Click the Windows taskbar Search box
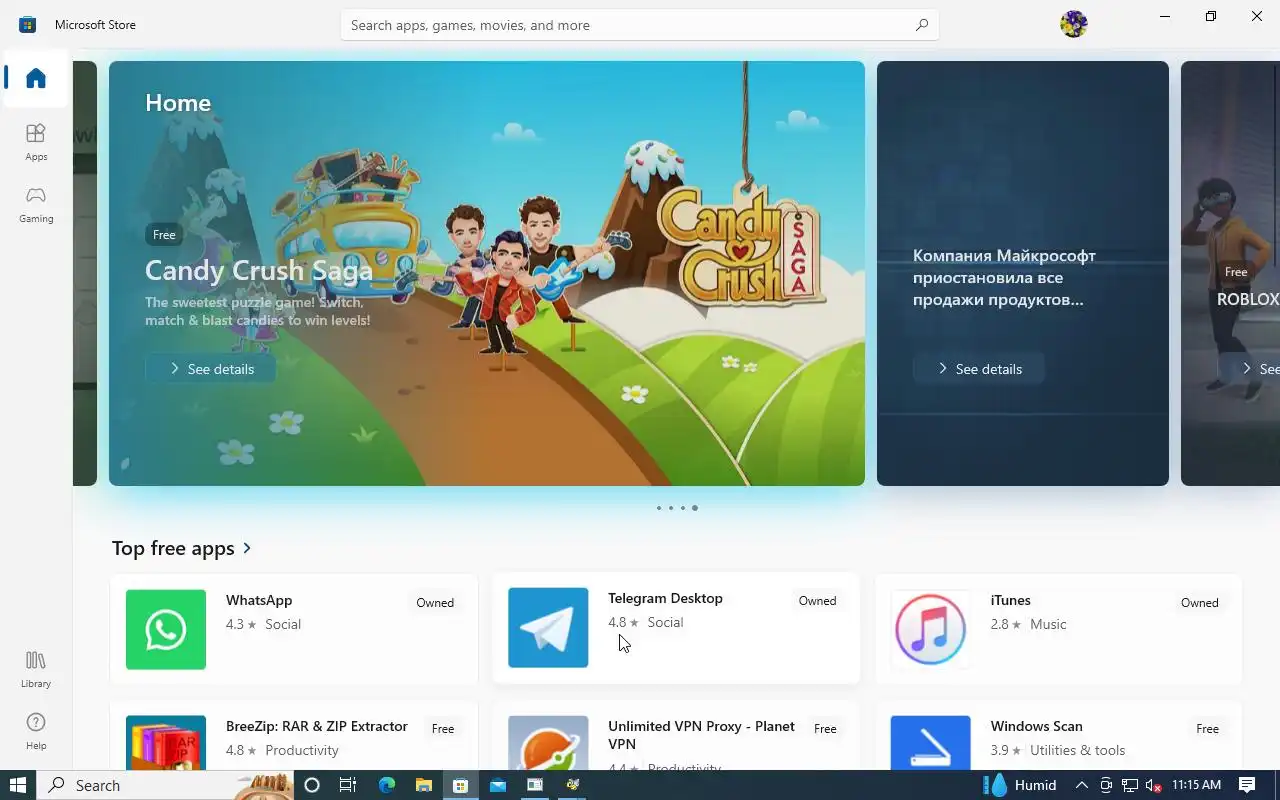 [165, 785]
